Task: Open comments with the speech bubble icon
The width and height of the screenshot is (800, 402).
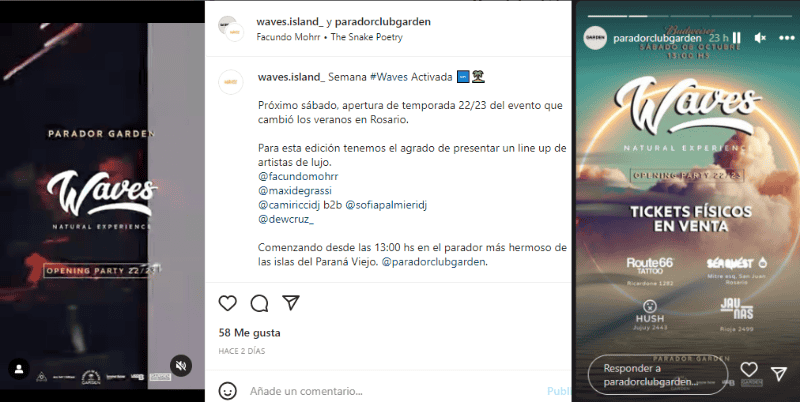Action: coord(259,303)
